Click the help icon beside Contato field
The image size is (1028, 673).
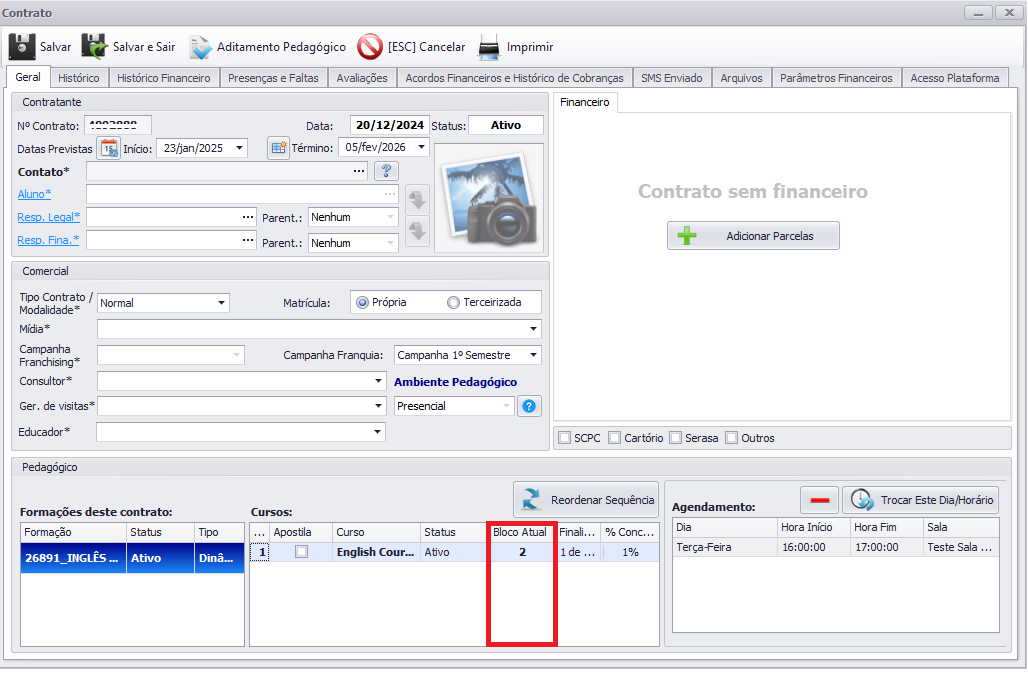pos(386,171)
